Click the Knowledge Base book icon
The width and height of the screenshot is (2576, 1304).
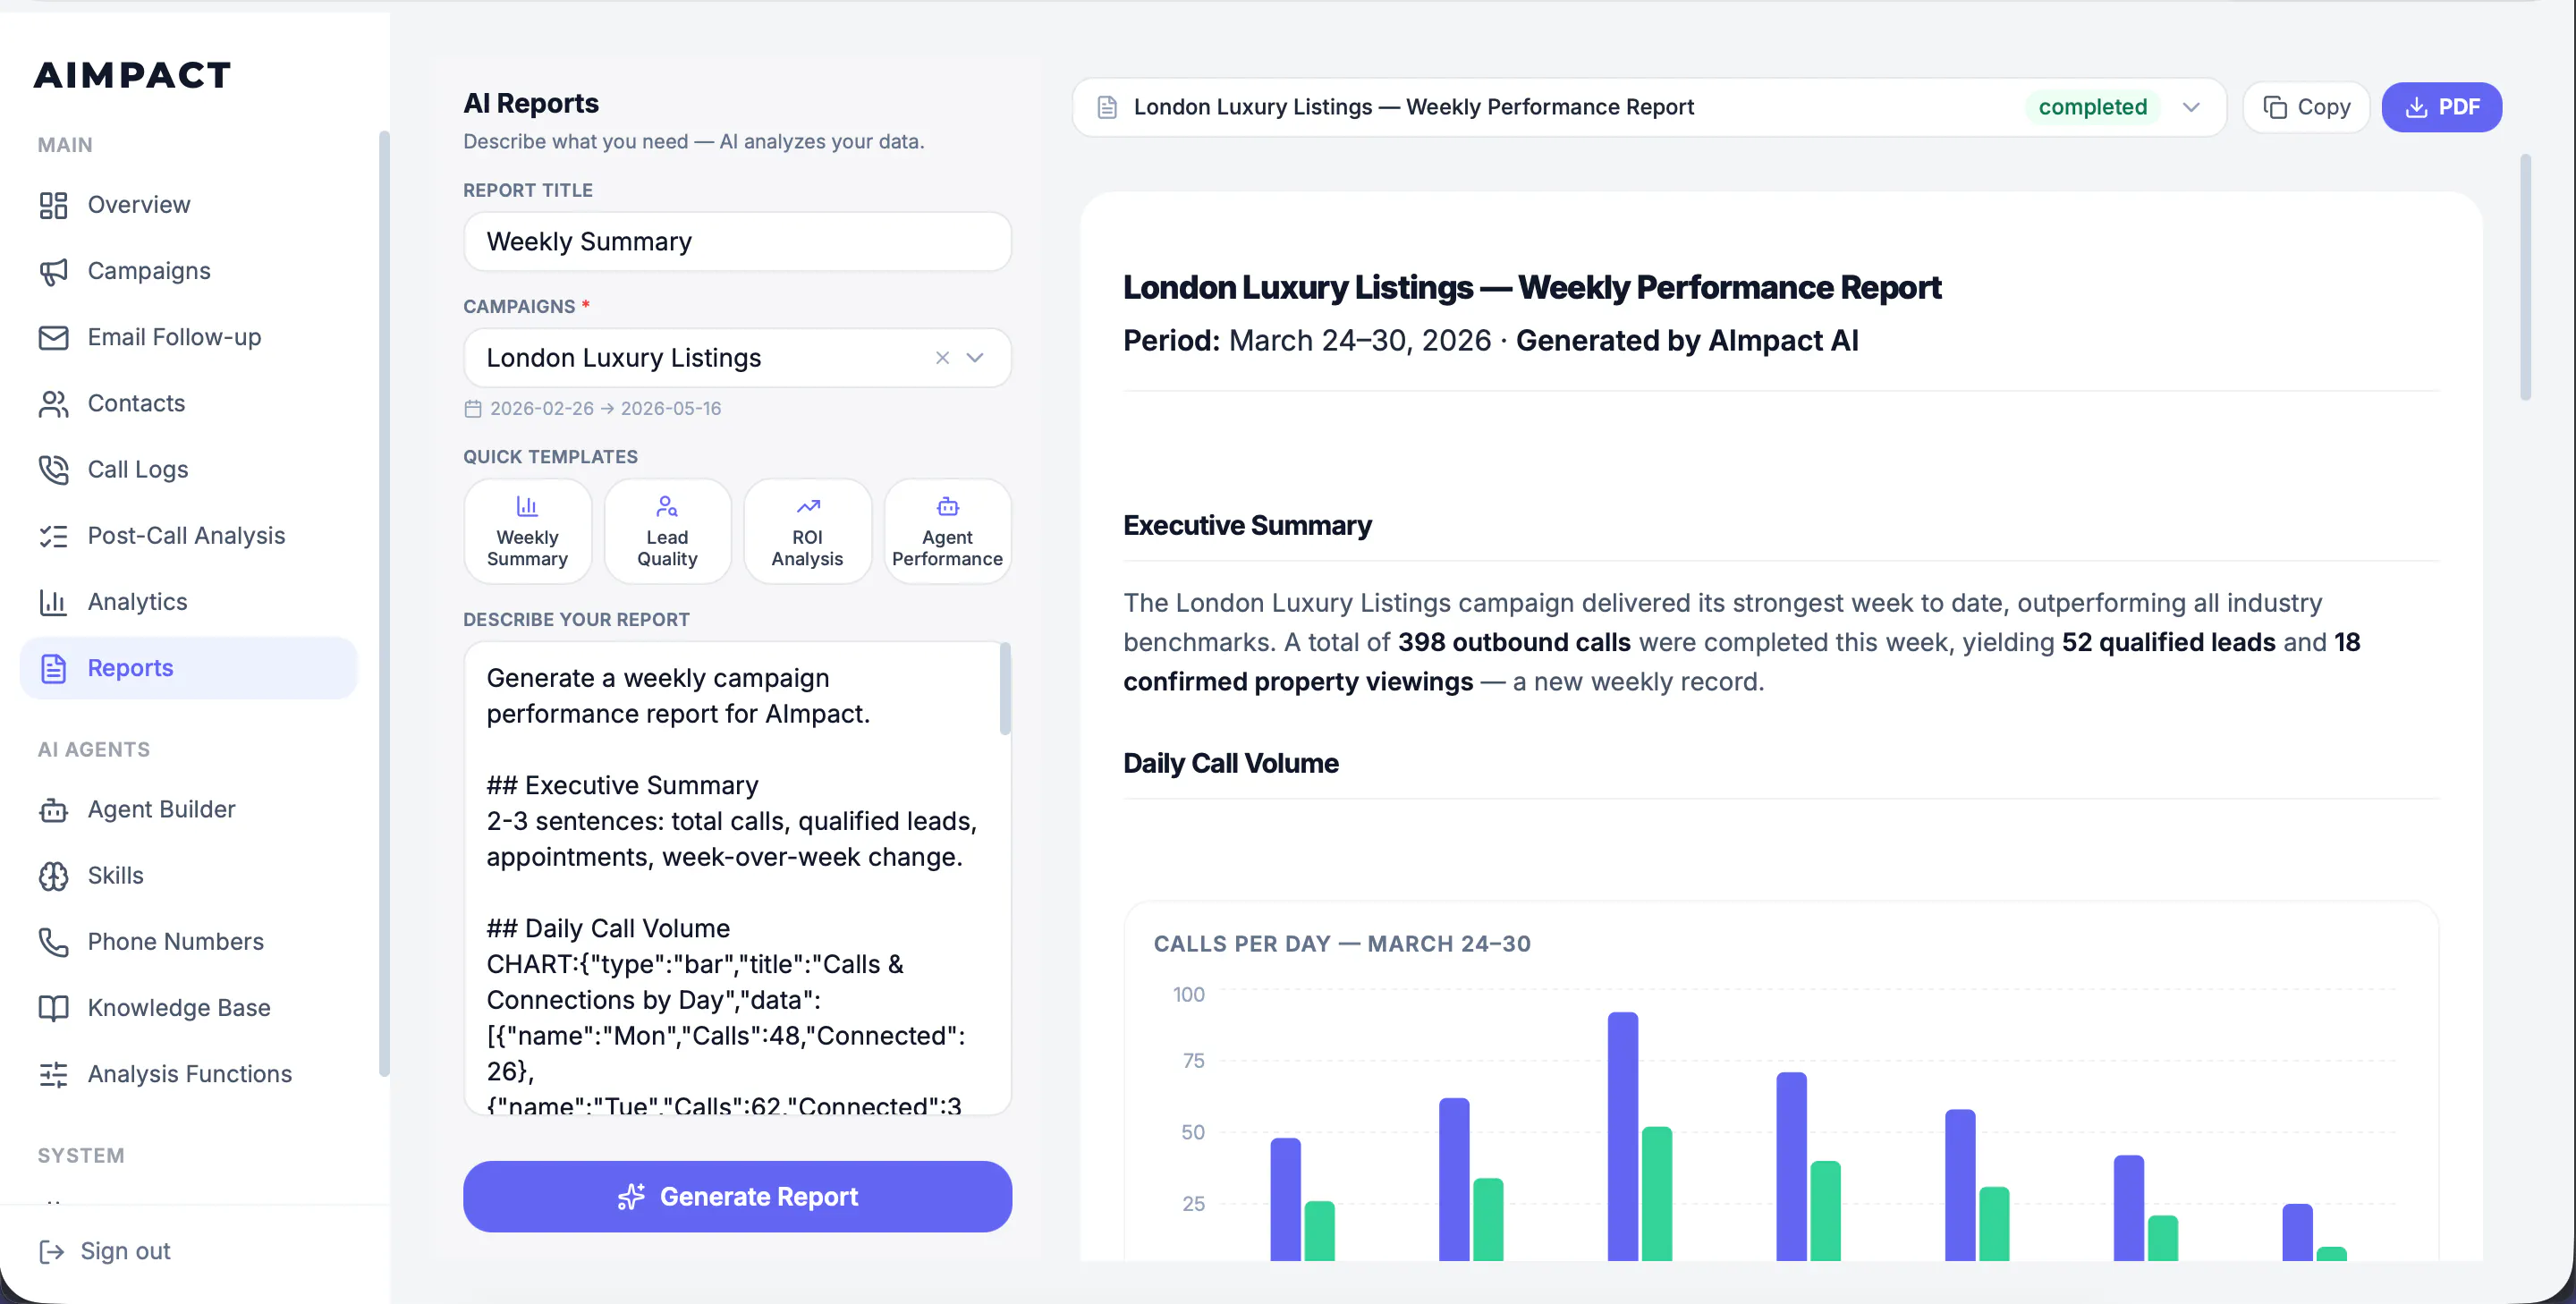point(53,1008)
